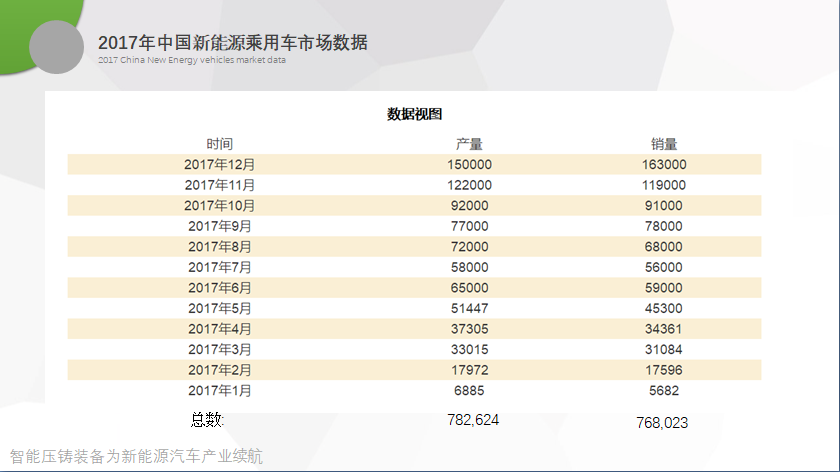The height and width of the screenshot is (472, 840).
Task: Click the 产量 column header
Action: (469, 144)
